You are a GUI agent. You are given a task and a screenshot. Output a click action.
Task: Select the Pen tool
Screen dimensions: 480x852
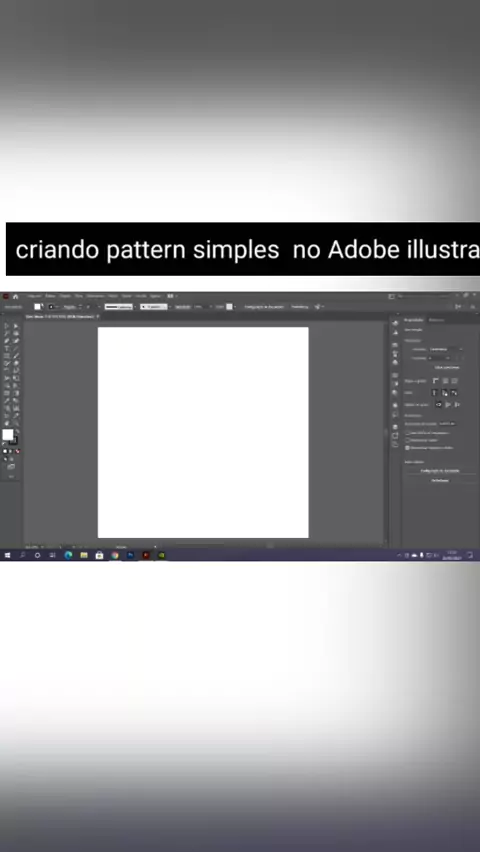pyautogui.click(x=7, y=341)
